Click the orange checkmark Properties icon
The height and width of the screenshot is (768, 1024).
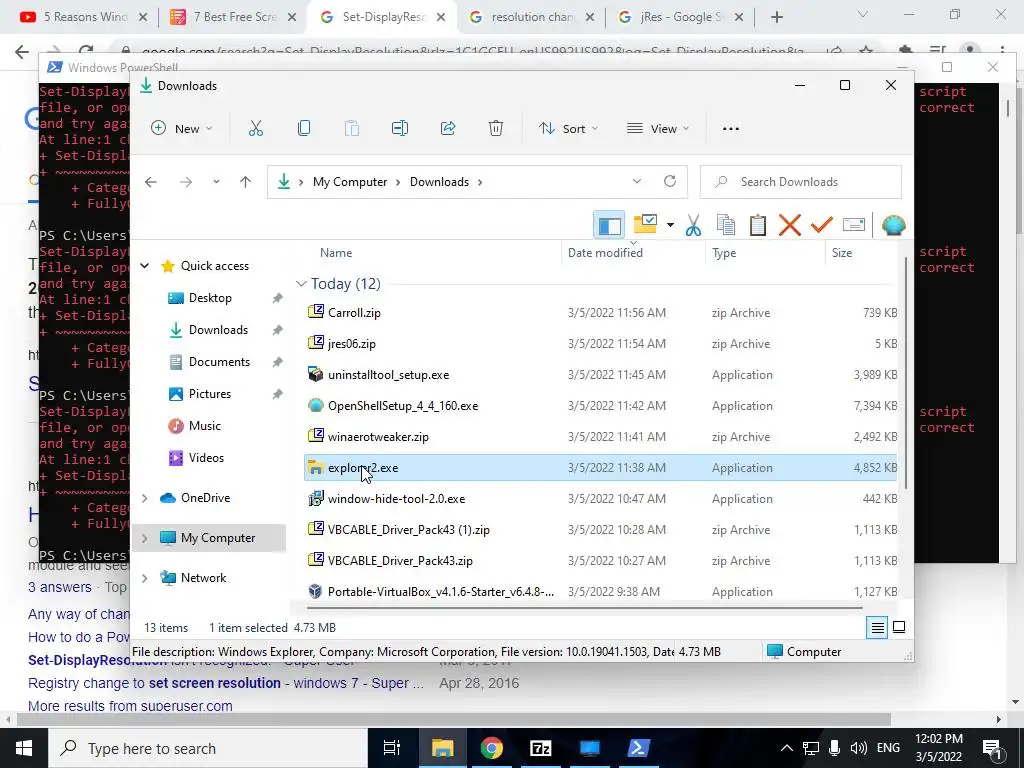pos(822,225)
